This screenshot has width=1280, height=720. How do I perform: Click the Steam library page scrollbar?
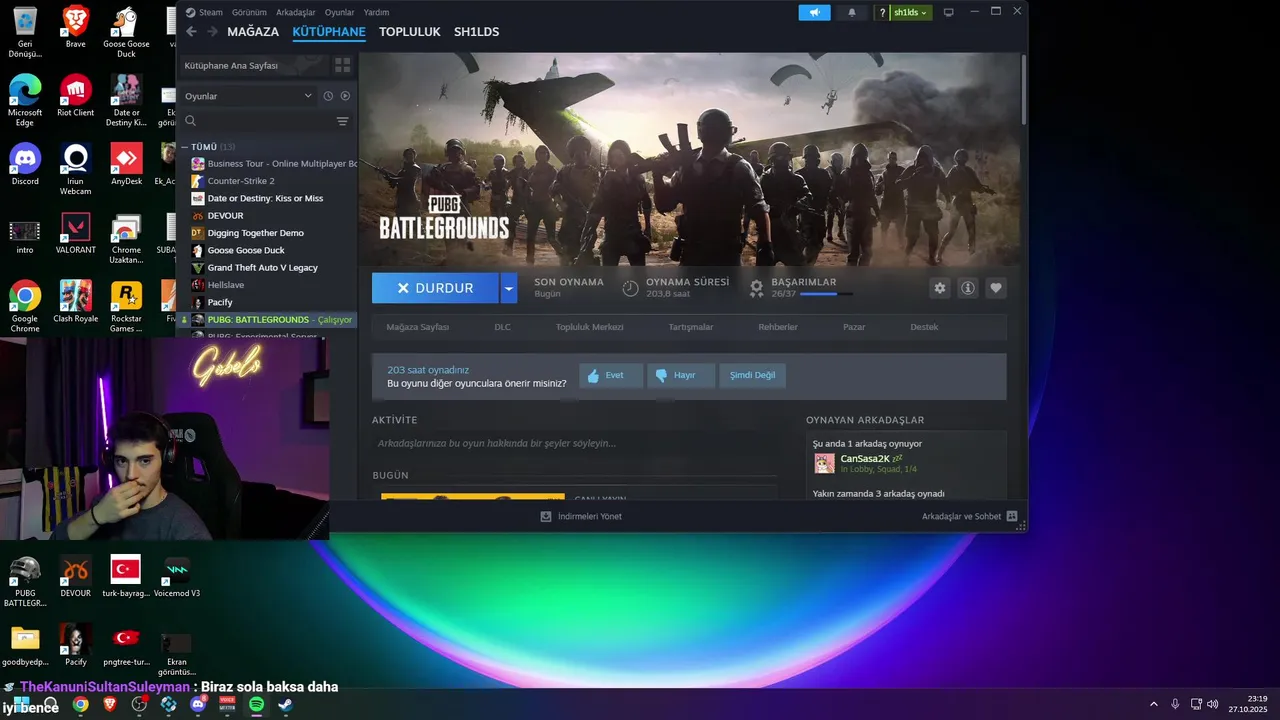[x=1023, y=90]
